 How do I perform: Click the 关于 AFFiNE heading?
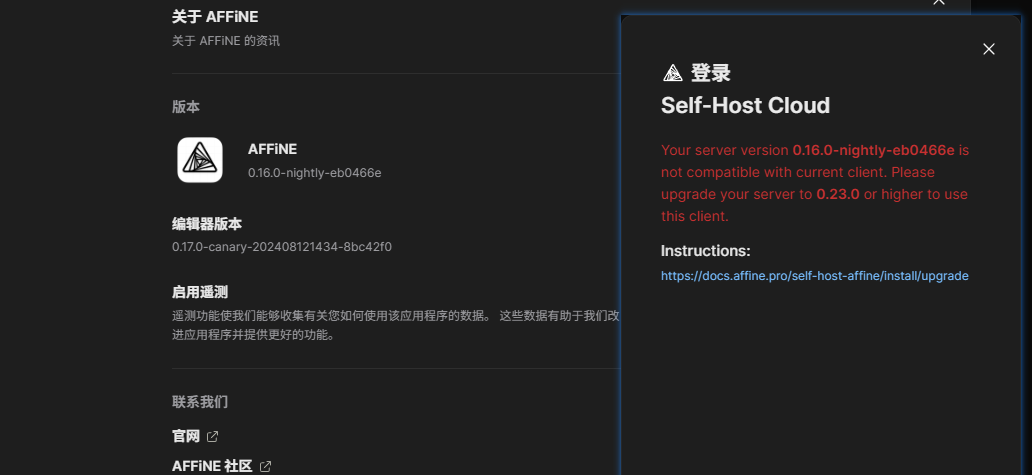(215, 16)
